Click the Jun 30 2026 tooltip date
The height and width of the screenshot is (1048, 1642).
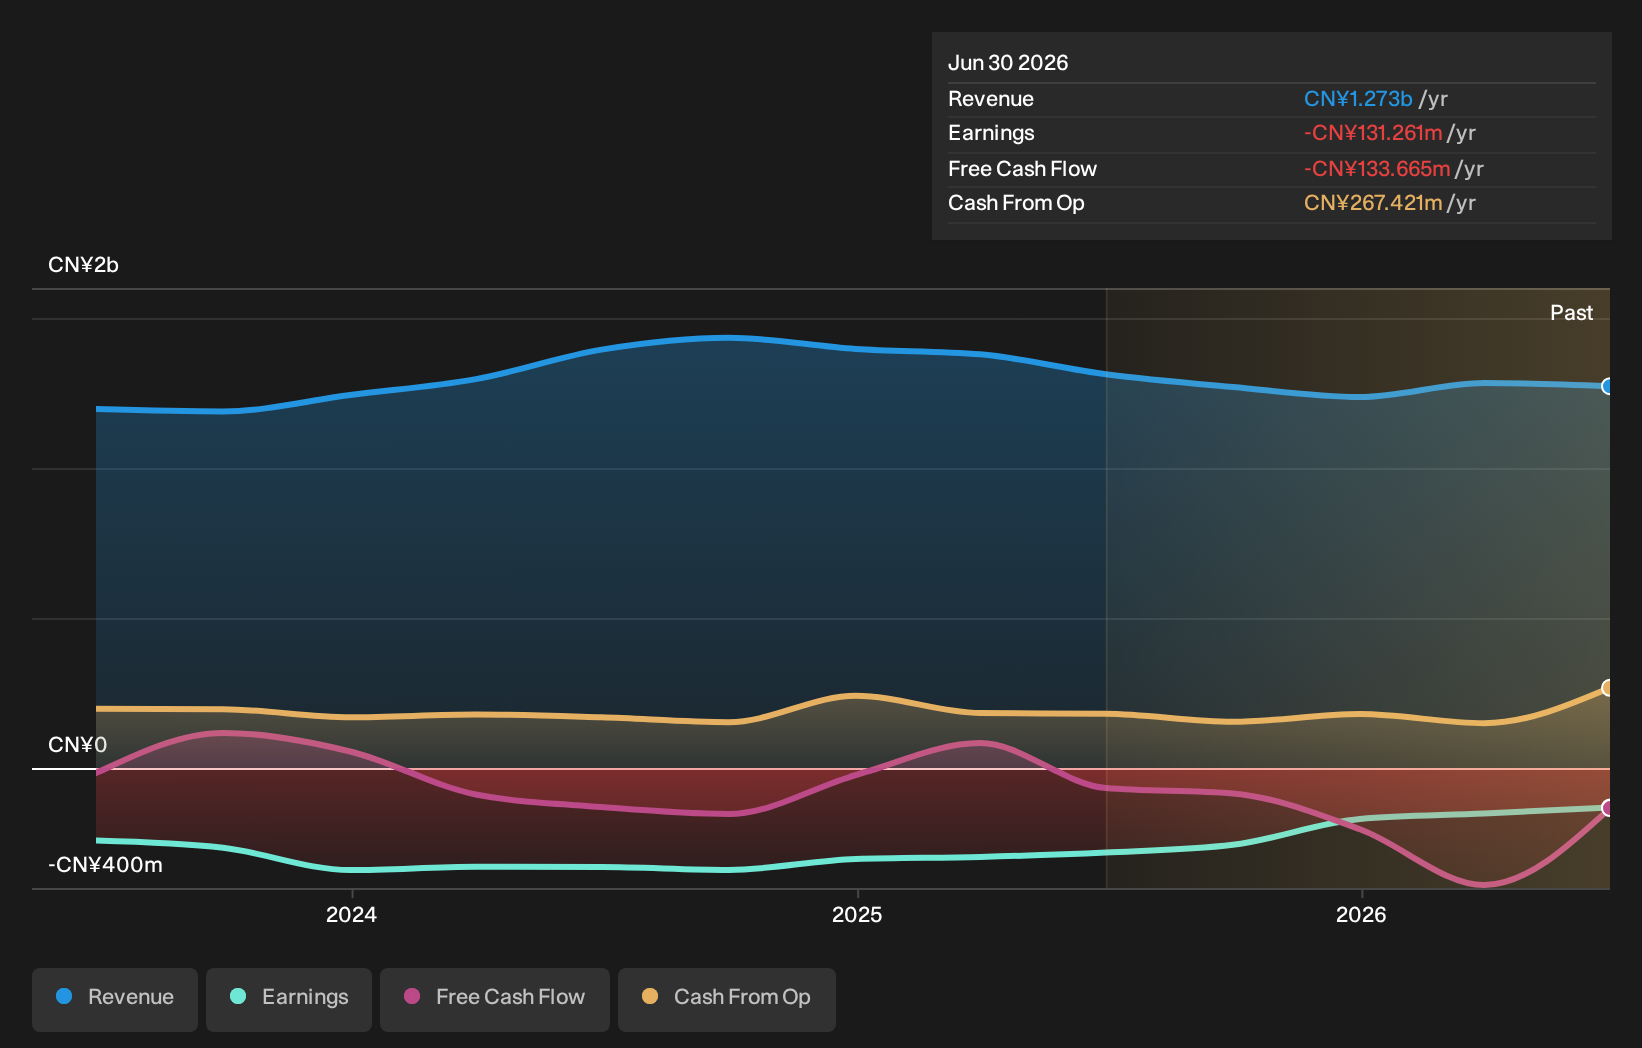click(x=1008, y=63)
